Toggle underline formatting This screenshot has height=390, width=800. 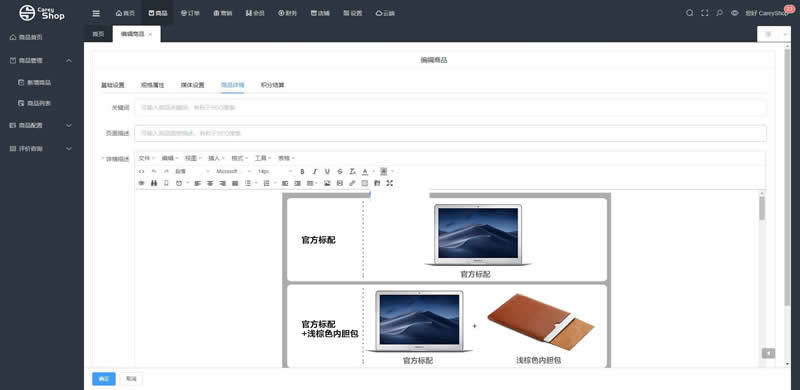(x=327, y=172)
